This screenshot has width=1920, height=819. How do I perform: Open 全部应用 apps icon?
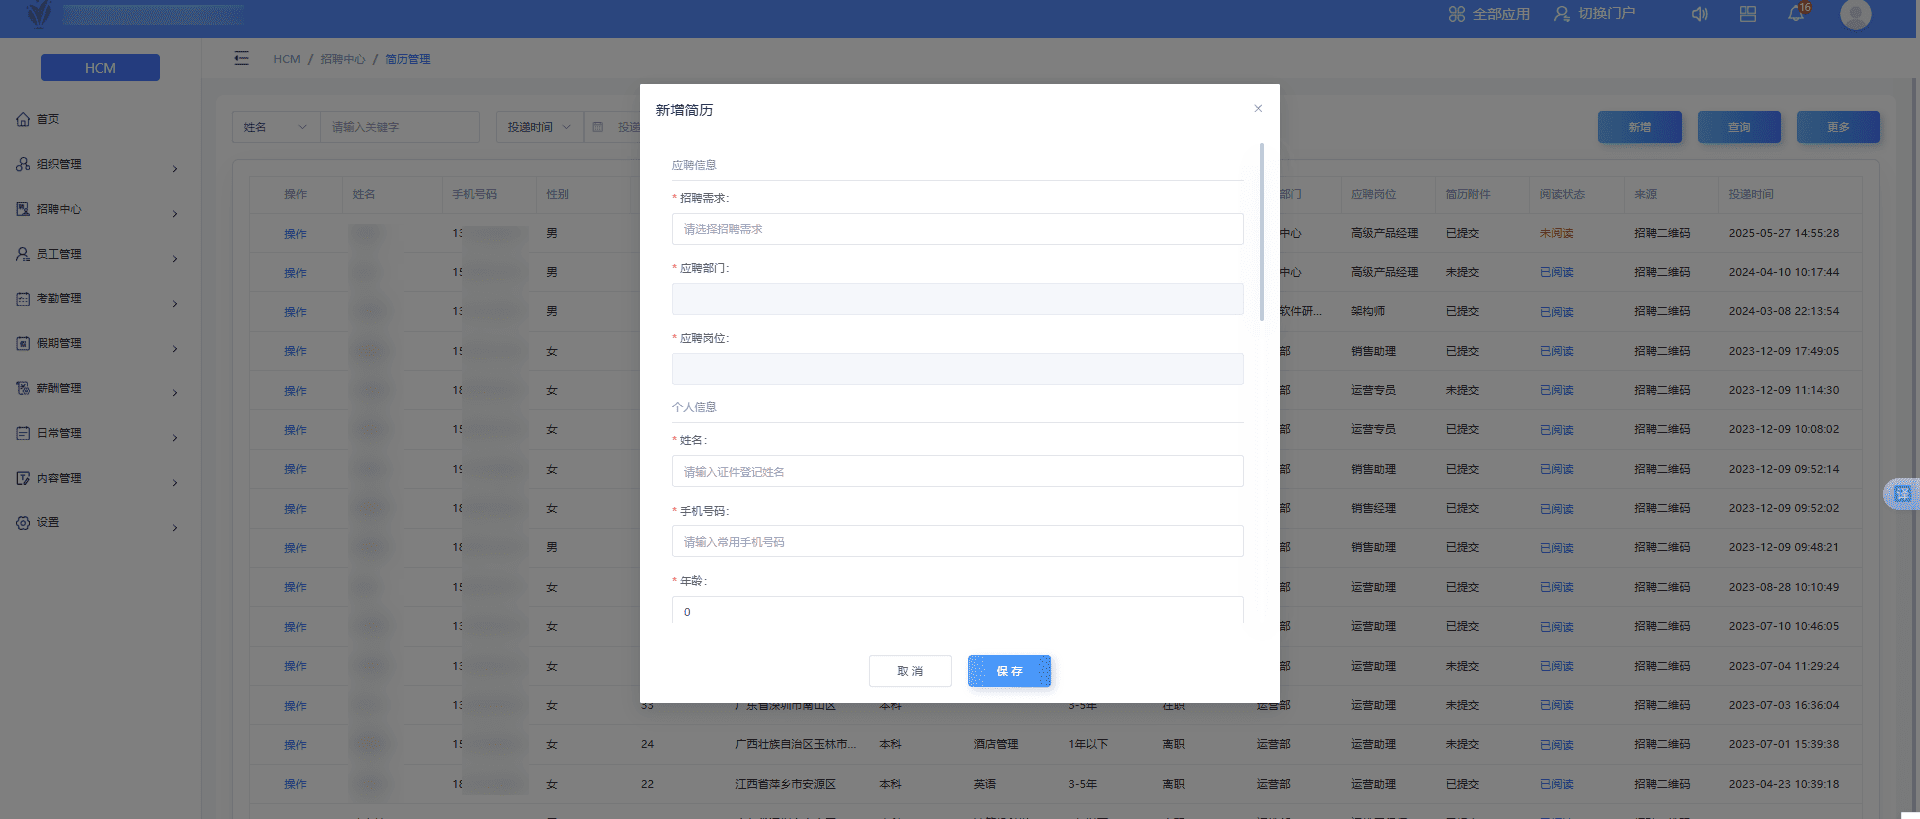[1457, 14]
